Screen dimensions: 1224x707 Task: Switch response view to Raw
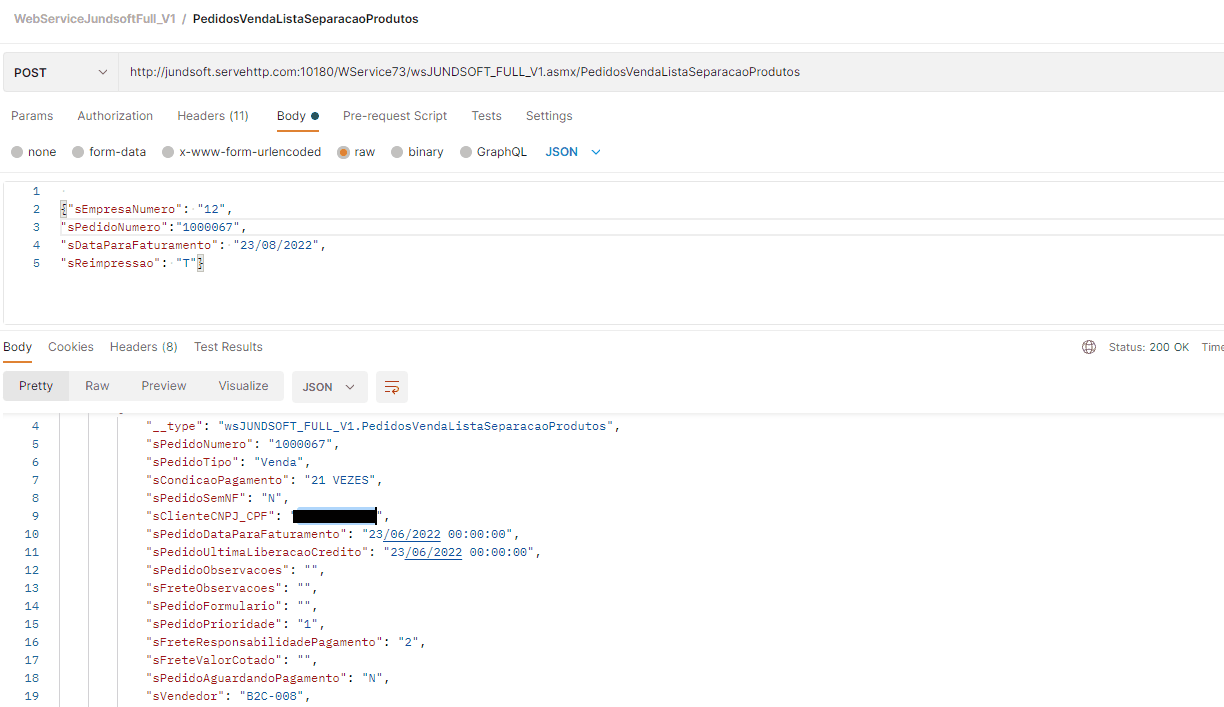97,386
